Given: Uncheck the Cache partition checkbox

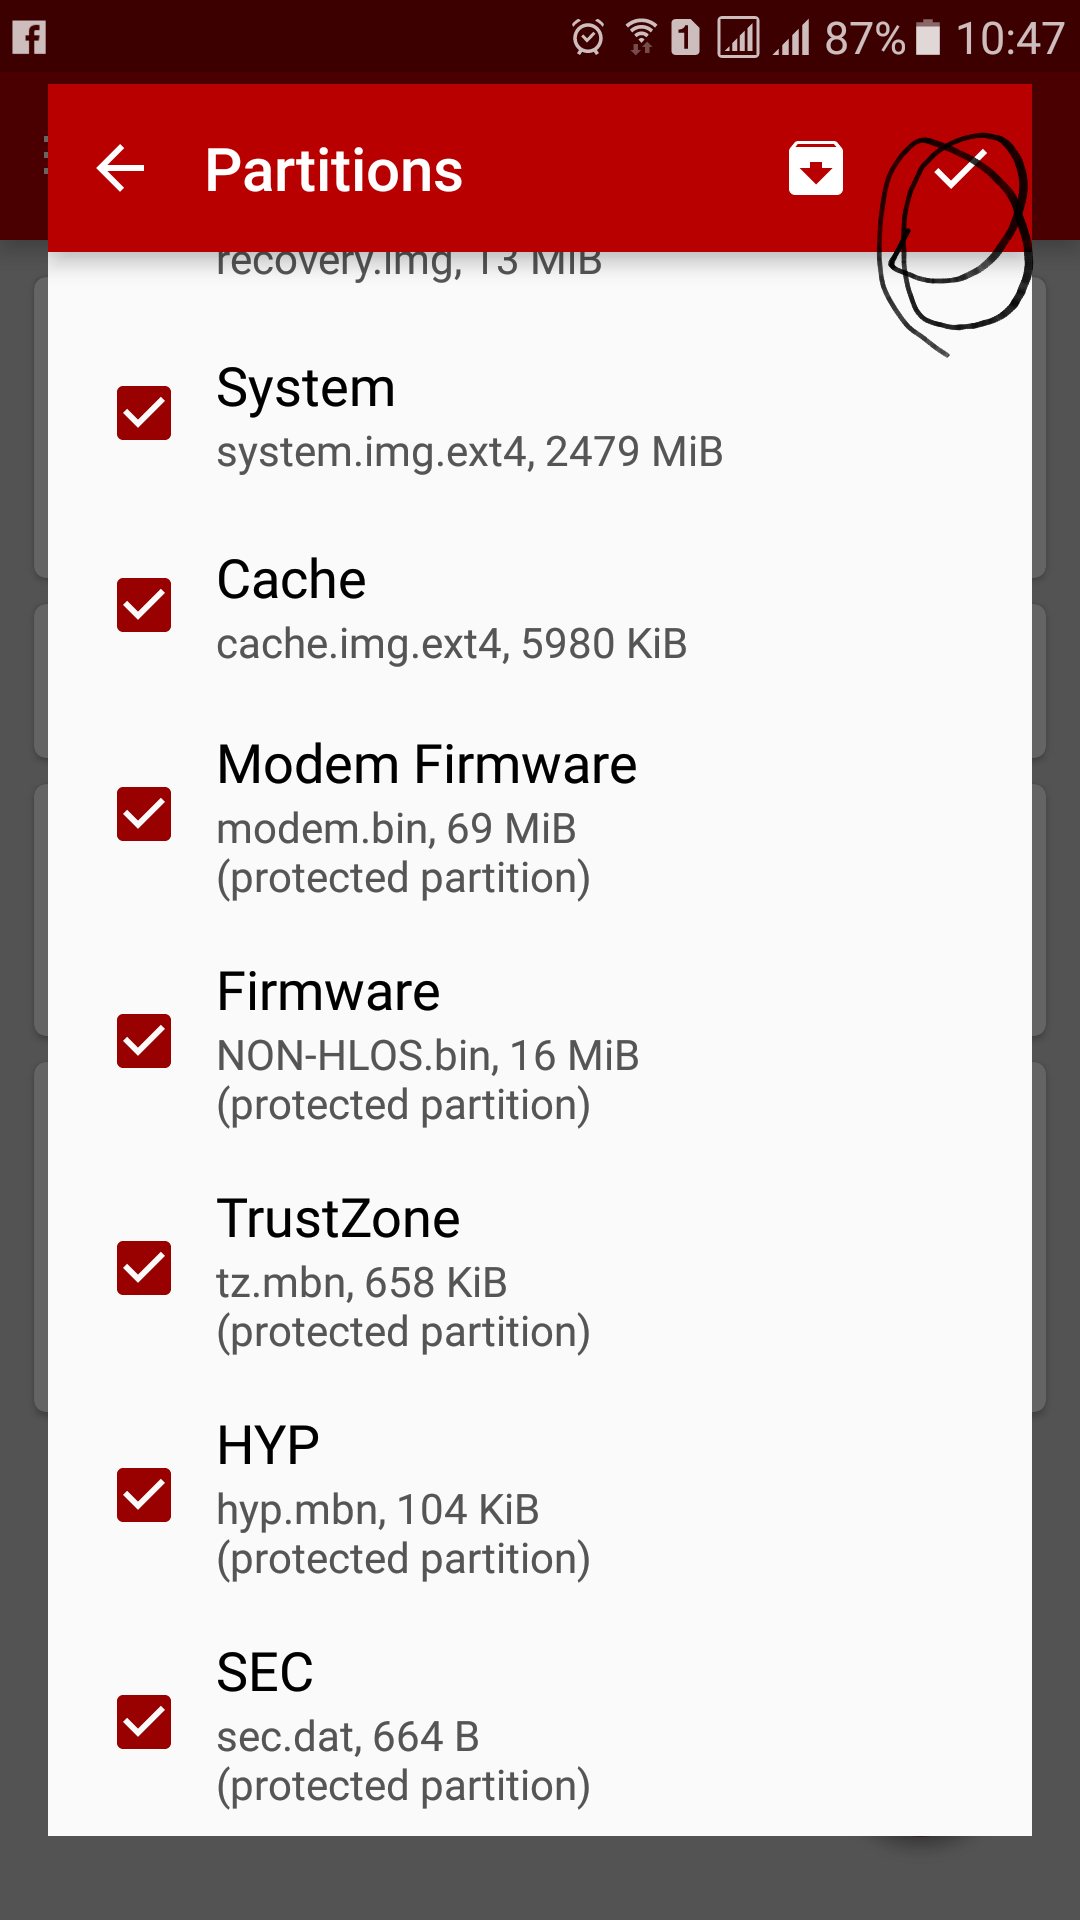Looking at the screenshot, I should pyautogui.click(x=144, y=605).
